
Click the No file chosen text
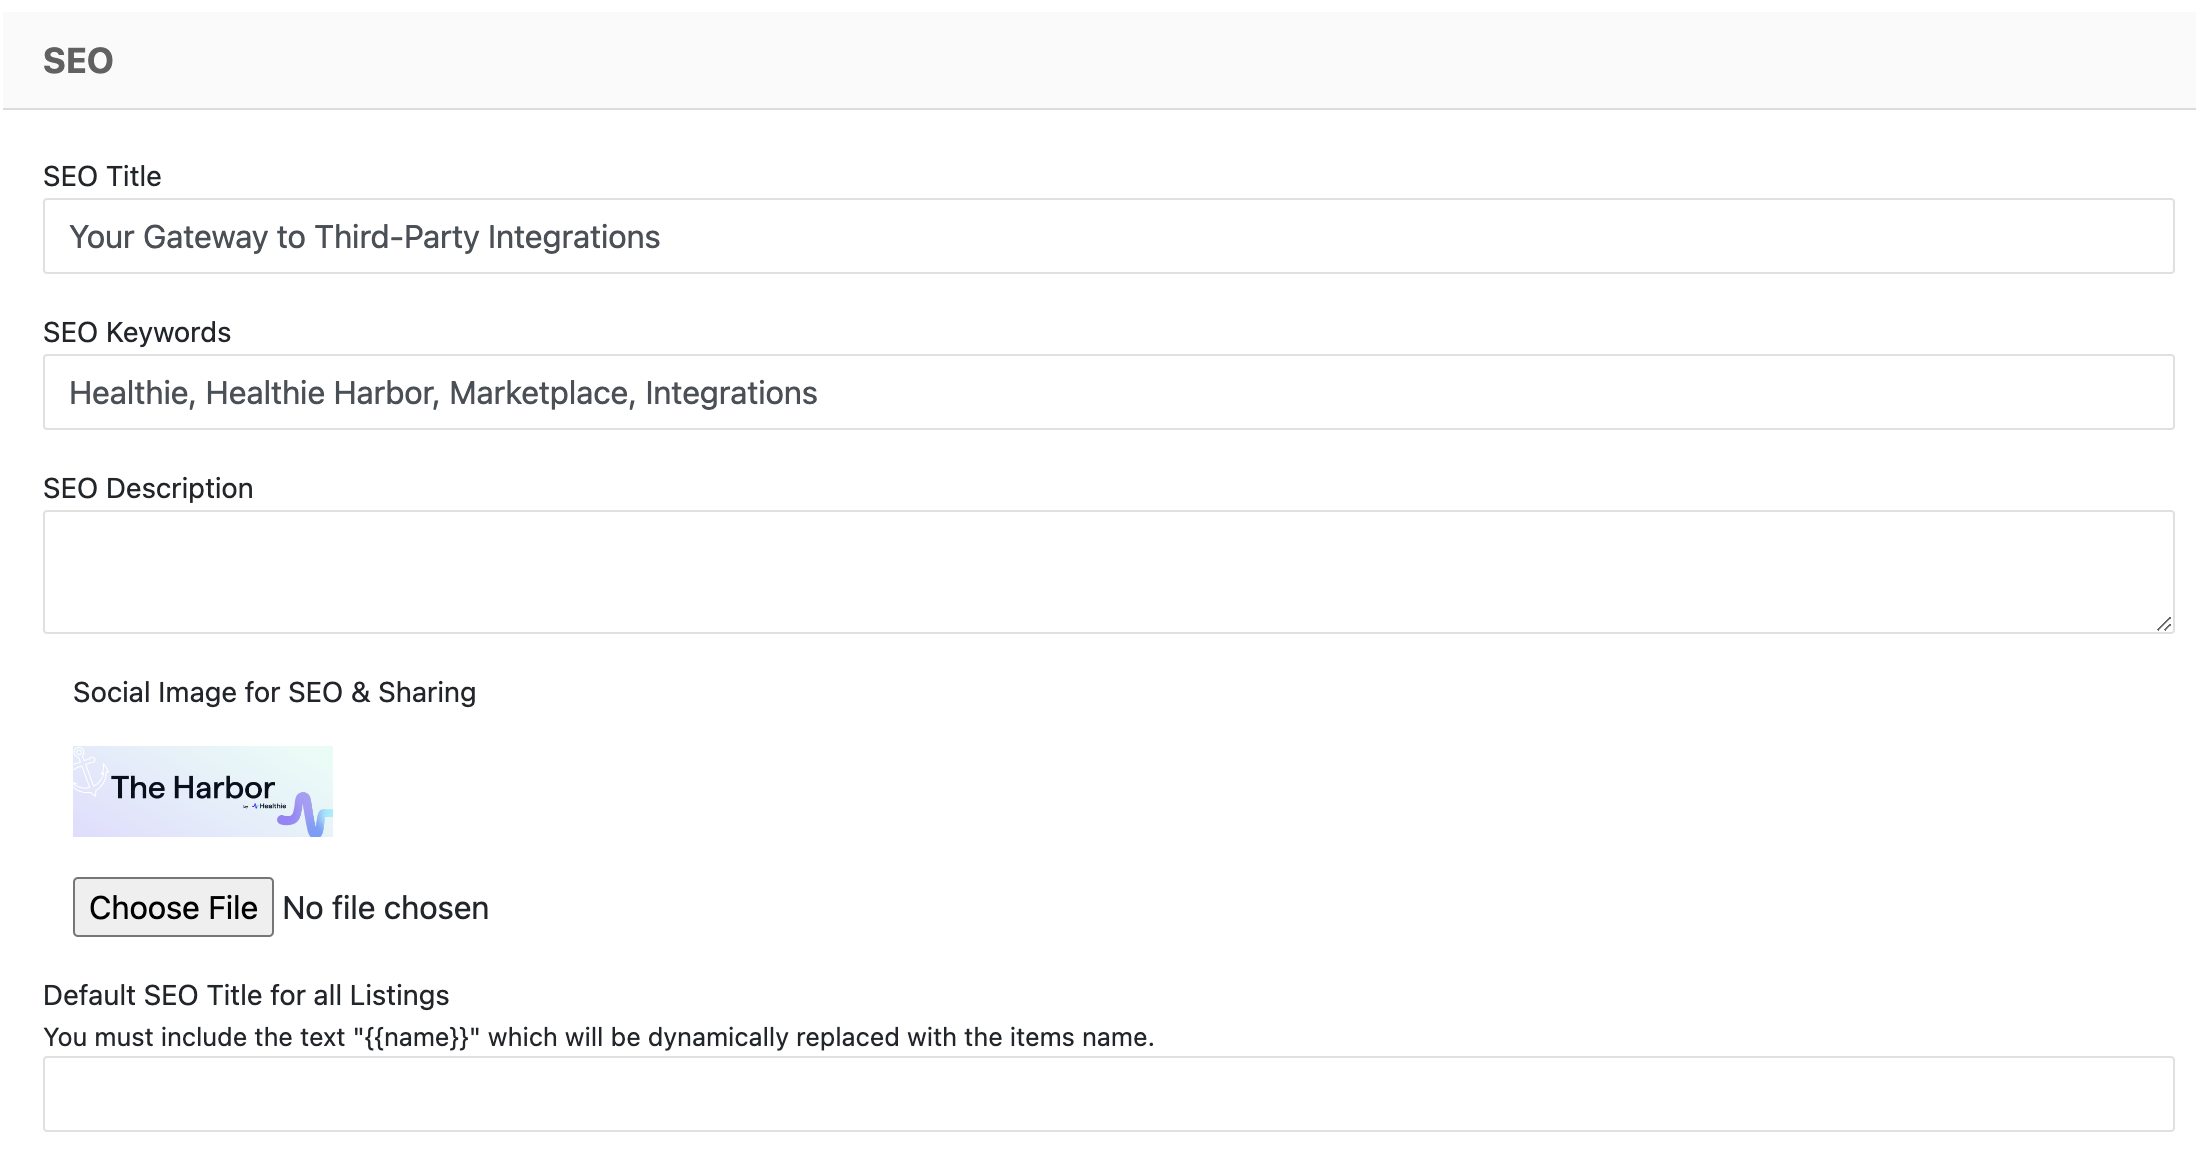(386, 908)
